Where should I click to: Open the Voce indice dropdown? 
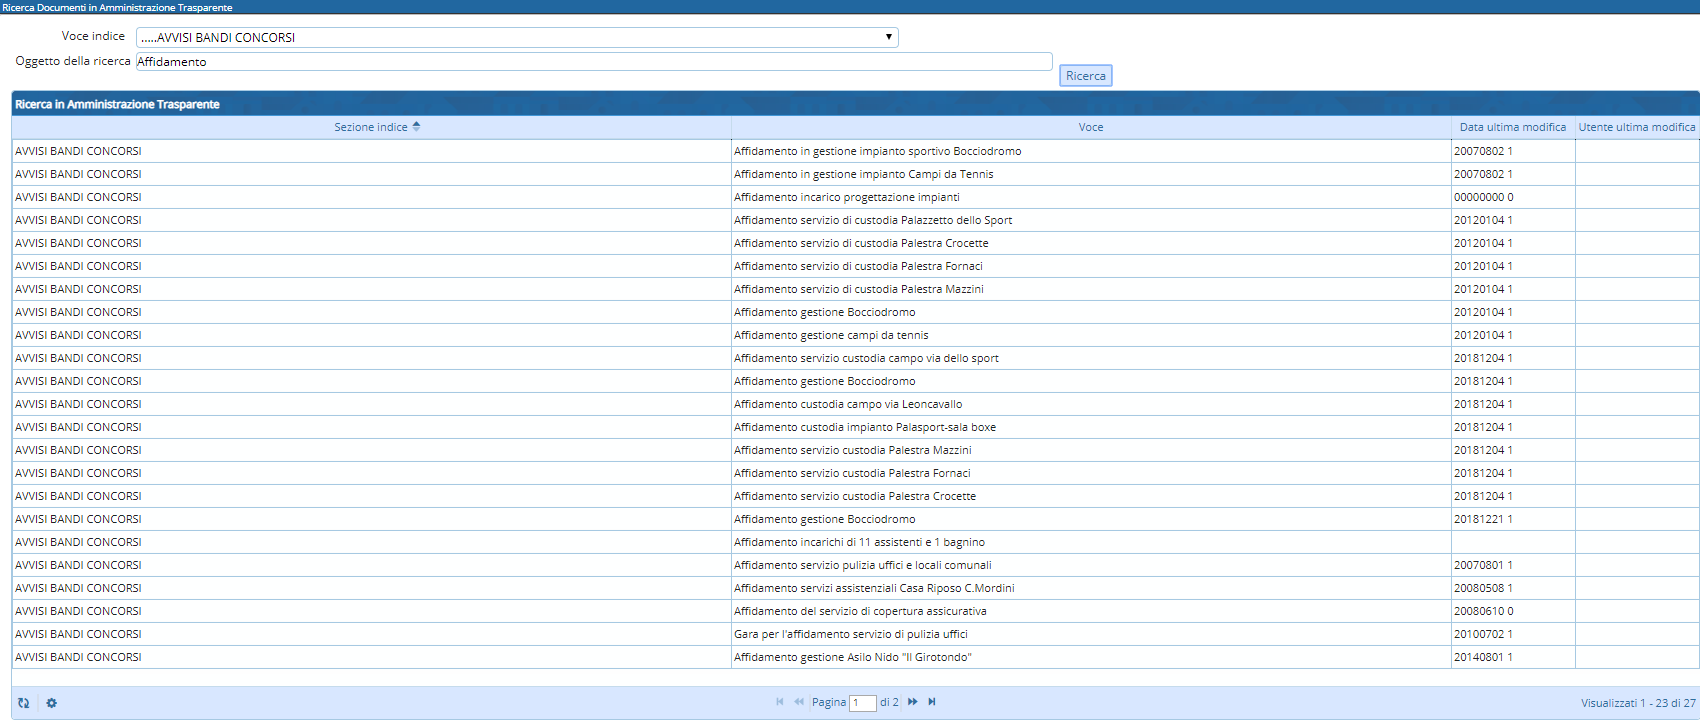coord(517,38)
